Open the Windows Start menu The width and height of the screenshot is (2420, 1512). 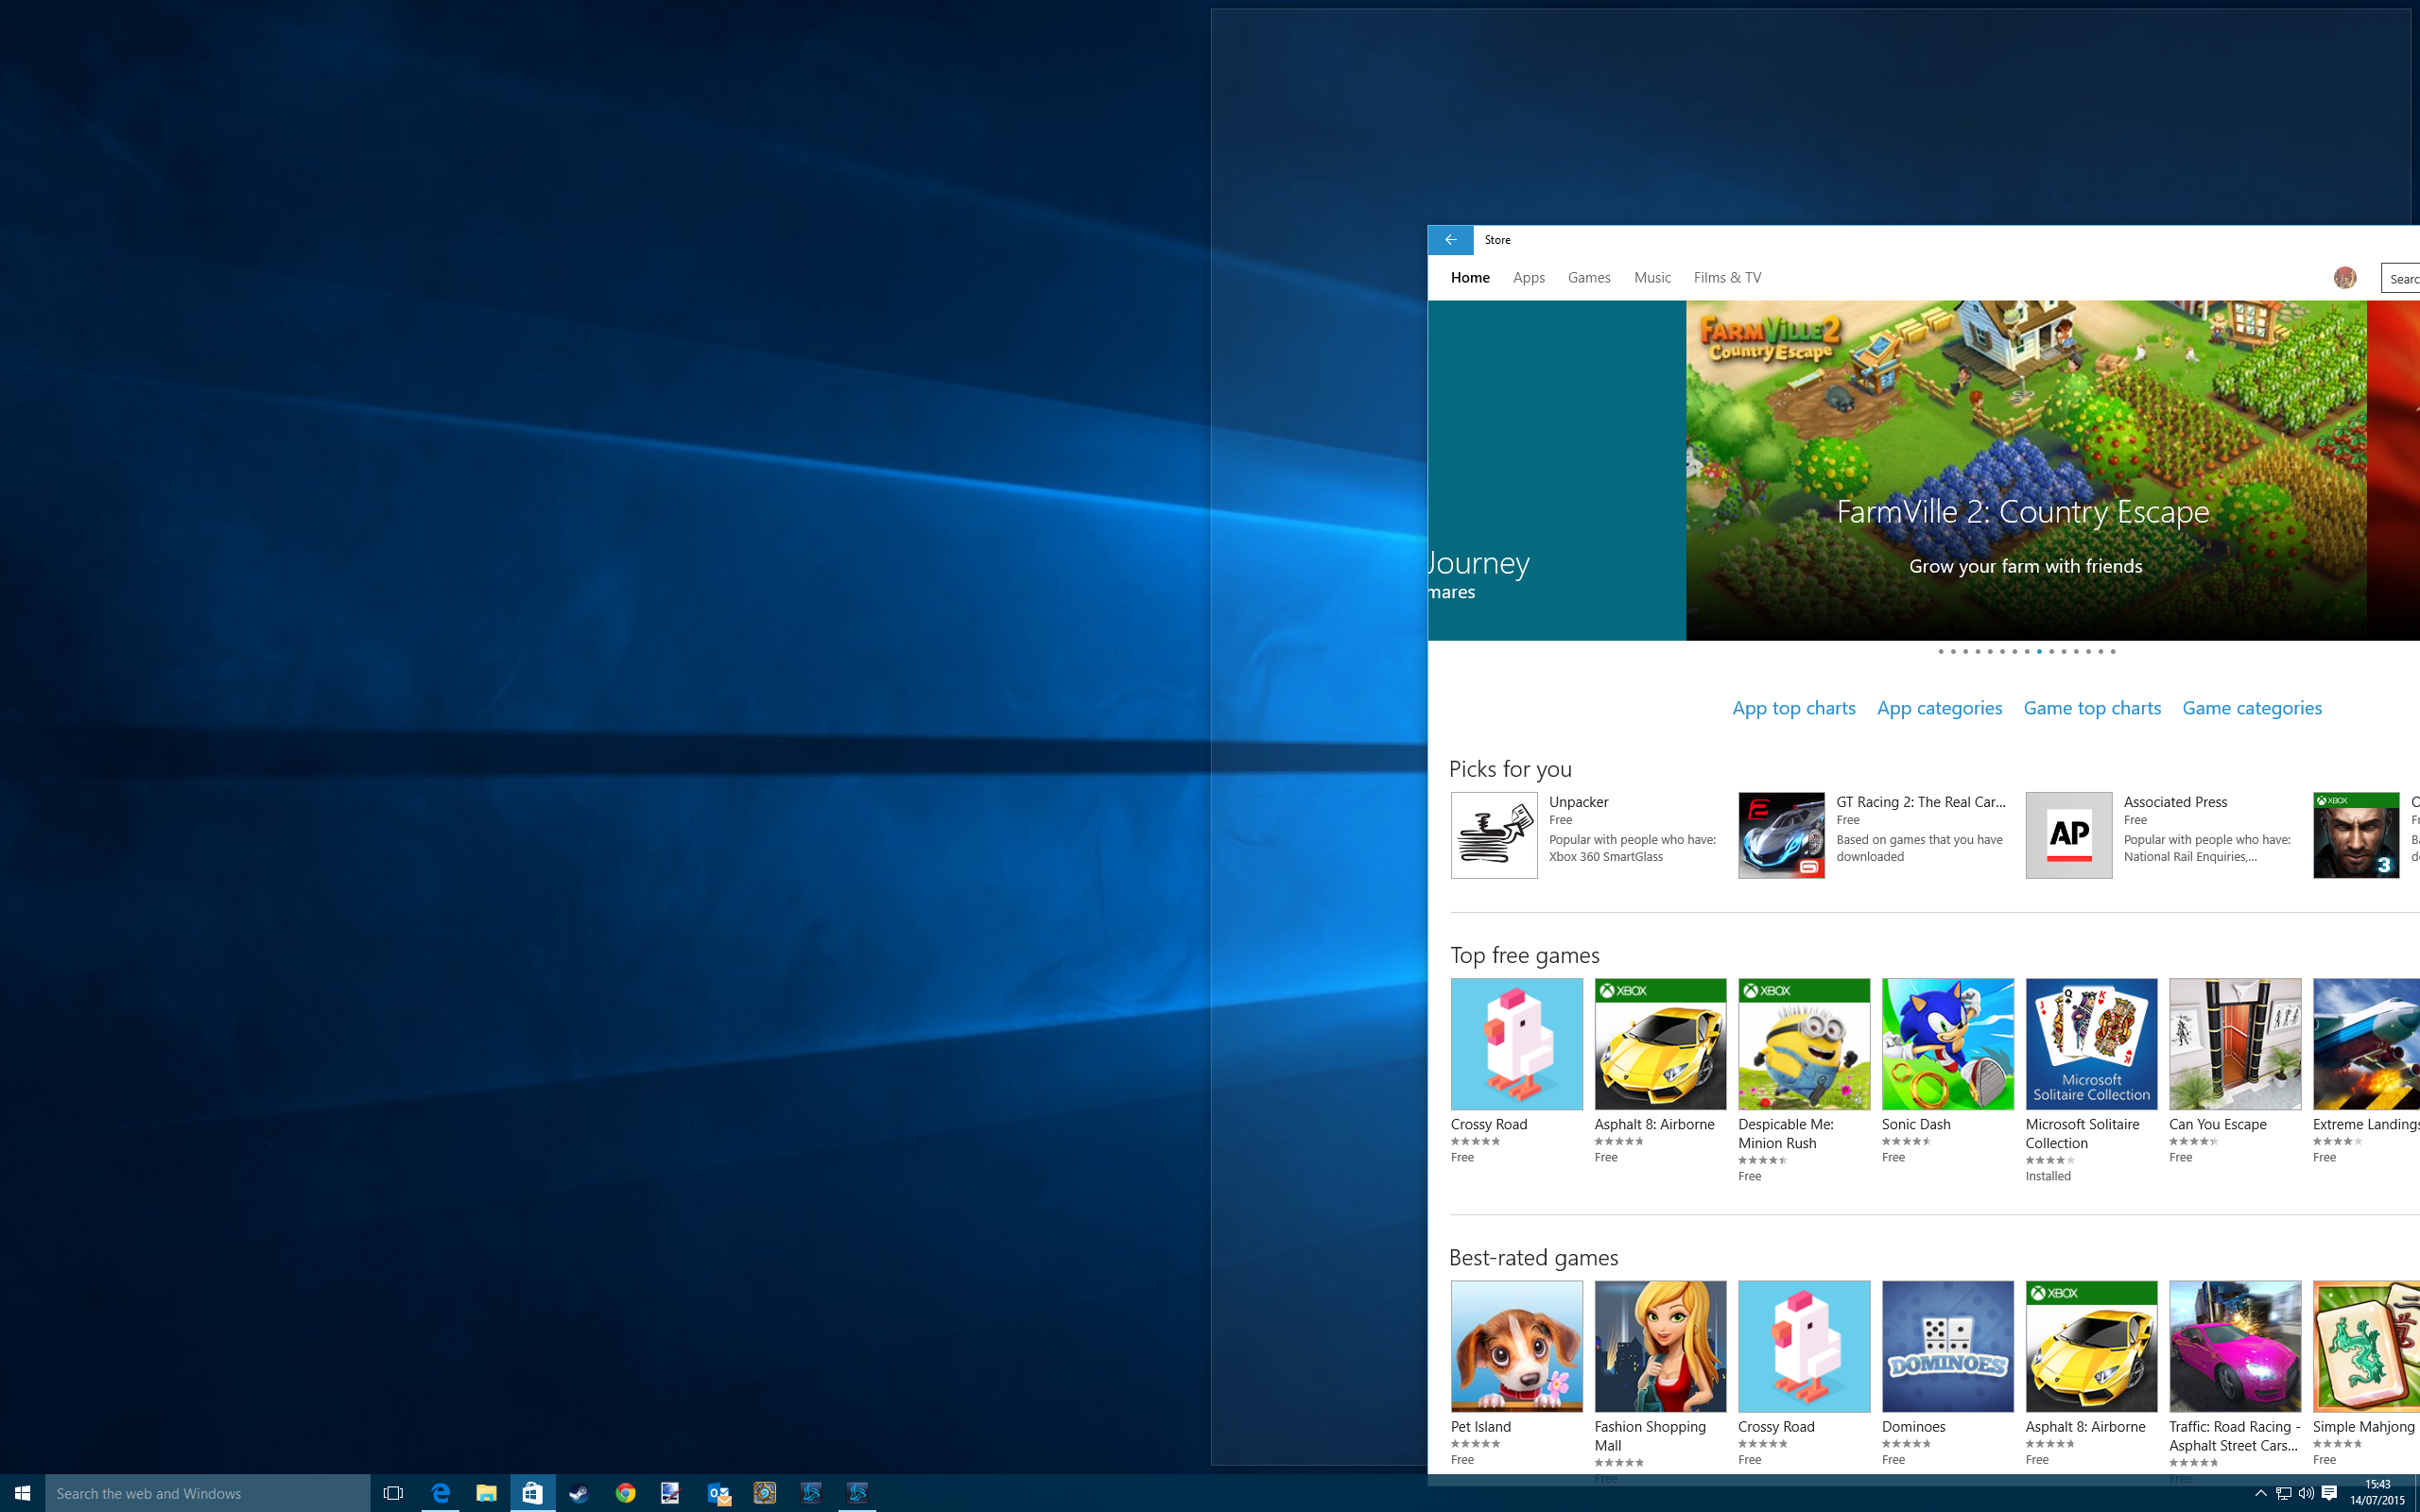click(x=22, y=1493)
